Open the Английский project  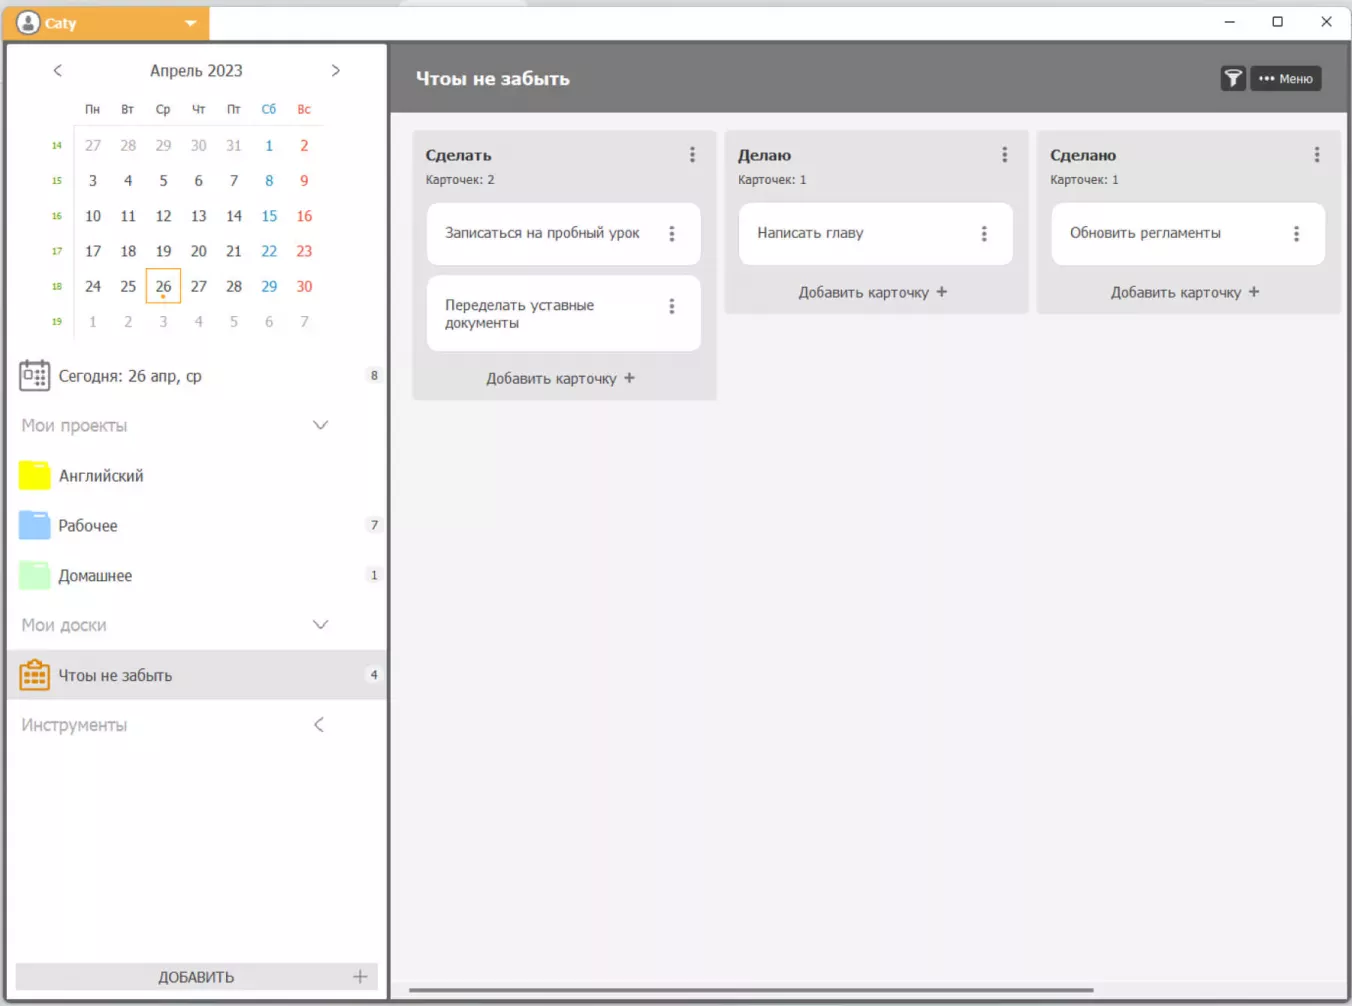(x=197, y=476)
